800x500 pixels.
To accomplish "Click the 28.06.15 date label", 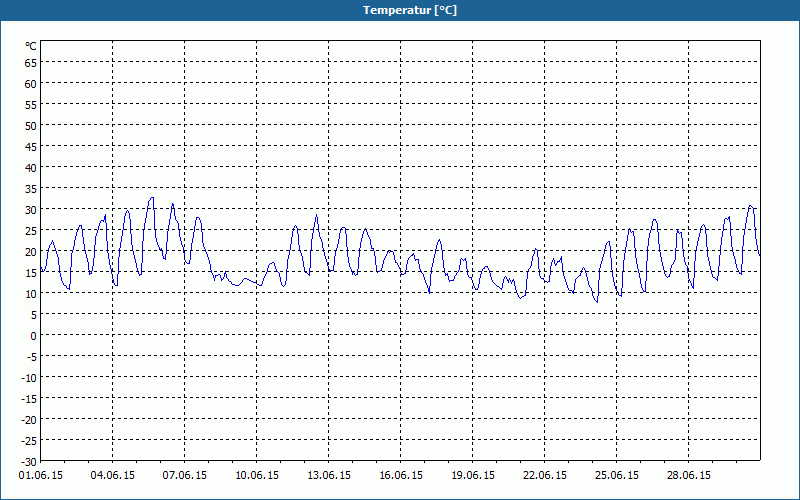I will pos(688,476).
